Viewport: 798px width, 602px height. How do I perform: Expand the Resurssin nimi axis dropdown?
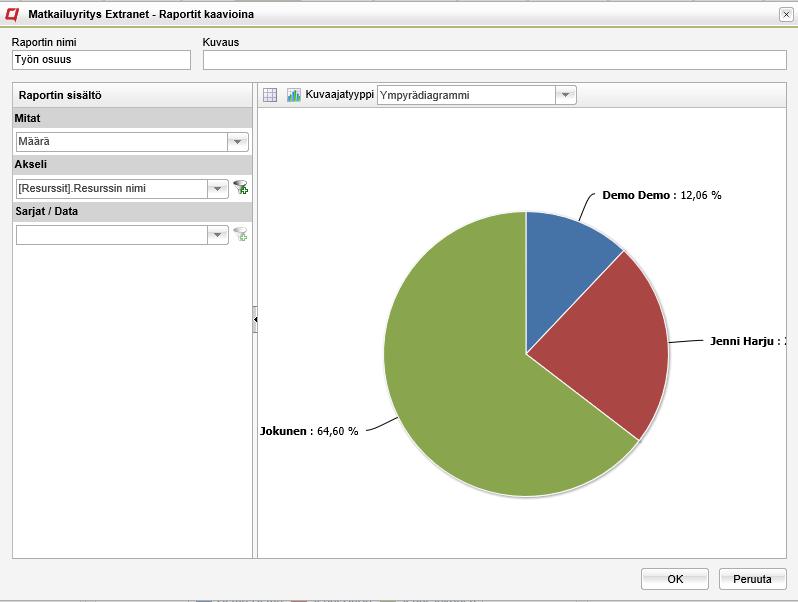click(218, 189)
